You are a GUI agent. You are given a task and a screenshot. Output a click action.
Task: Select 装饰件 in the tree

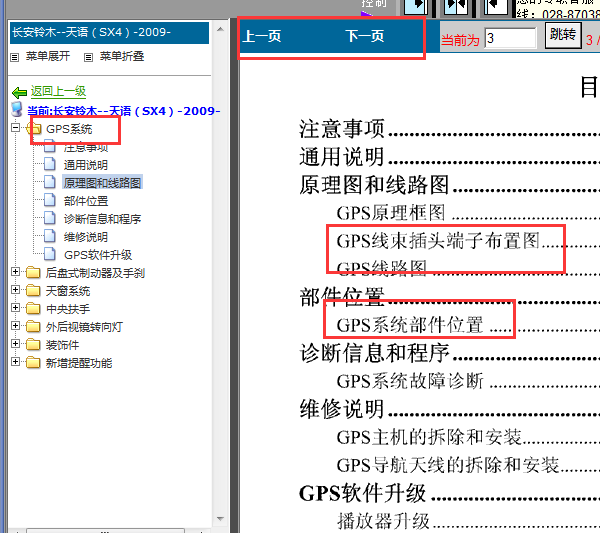coord(62,345)
